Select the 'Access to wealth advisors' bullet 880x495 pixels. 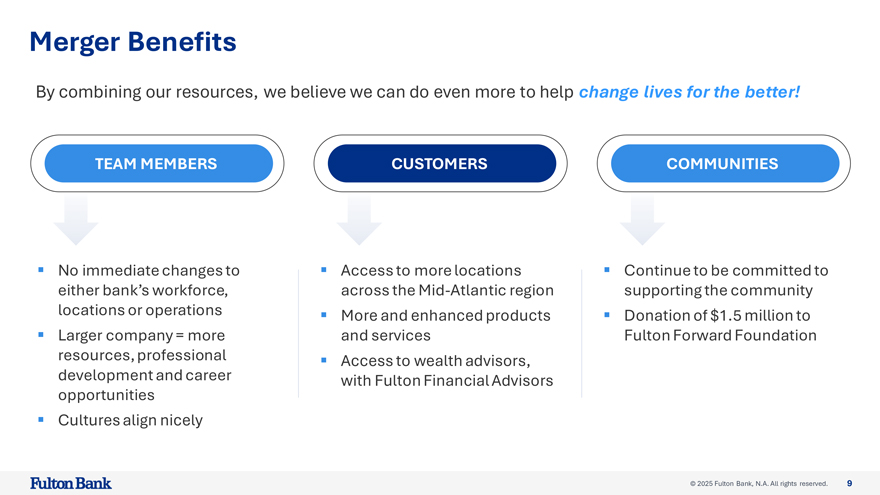tap(446, 370)
